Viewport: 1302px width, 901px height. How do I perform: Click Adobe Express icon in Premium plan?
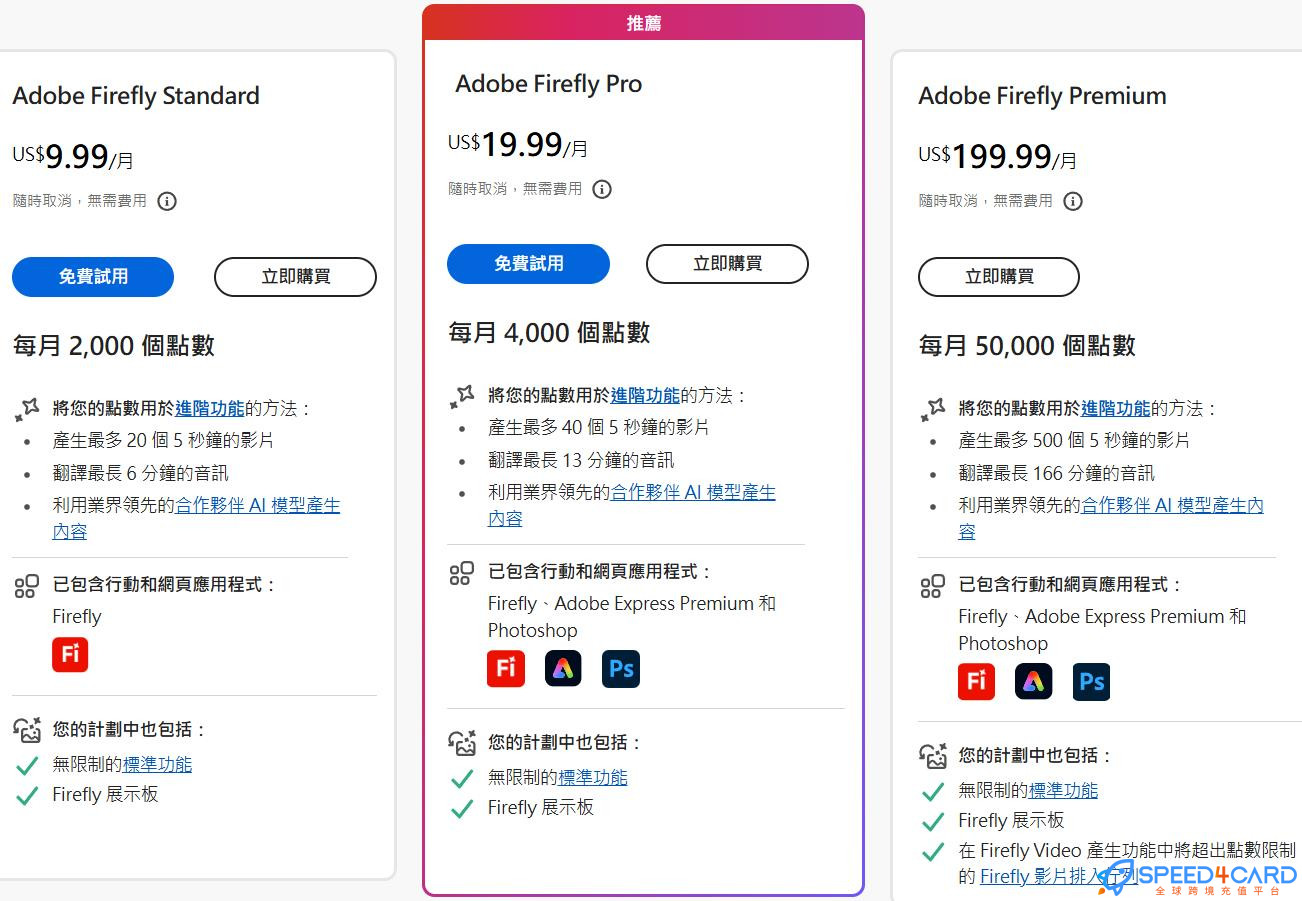tap(1033, 681)
